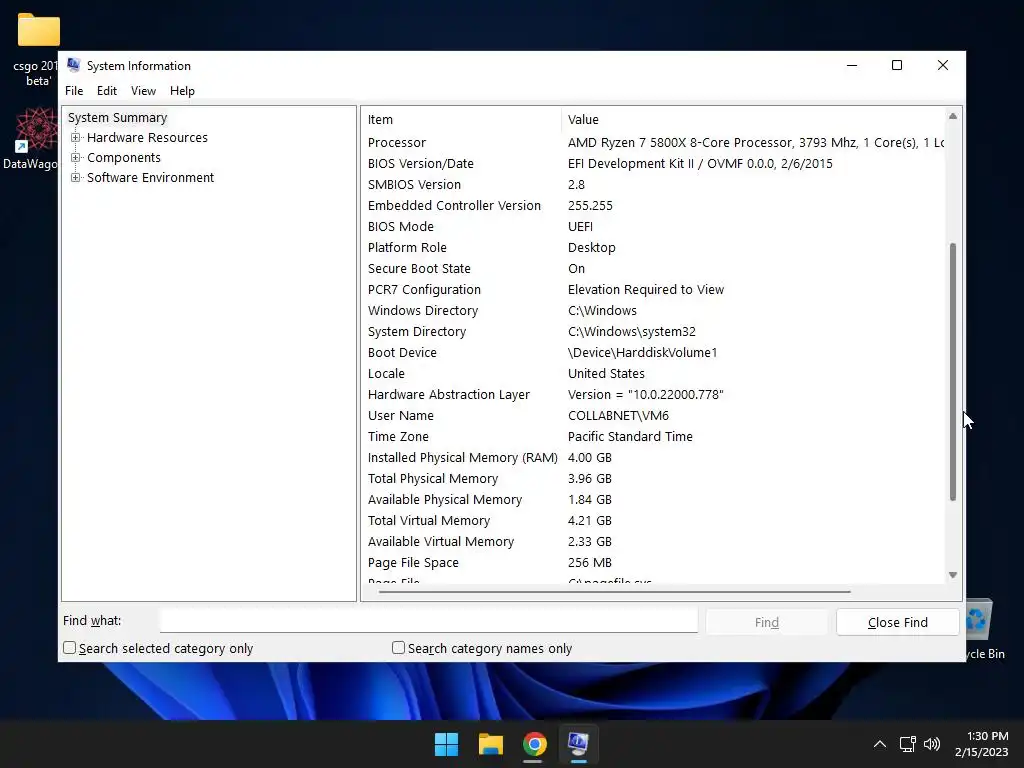Click the taskbar clock and date
Image resolution: width=1024 pixels, height=768 pixels.
pos(981,744)
